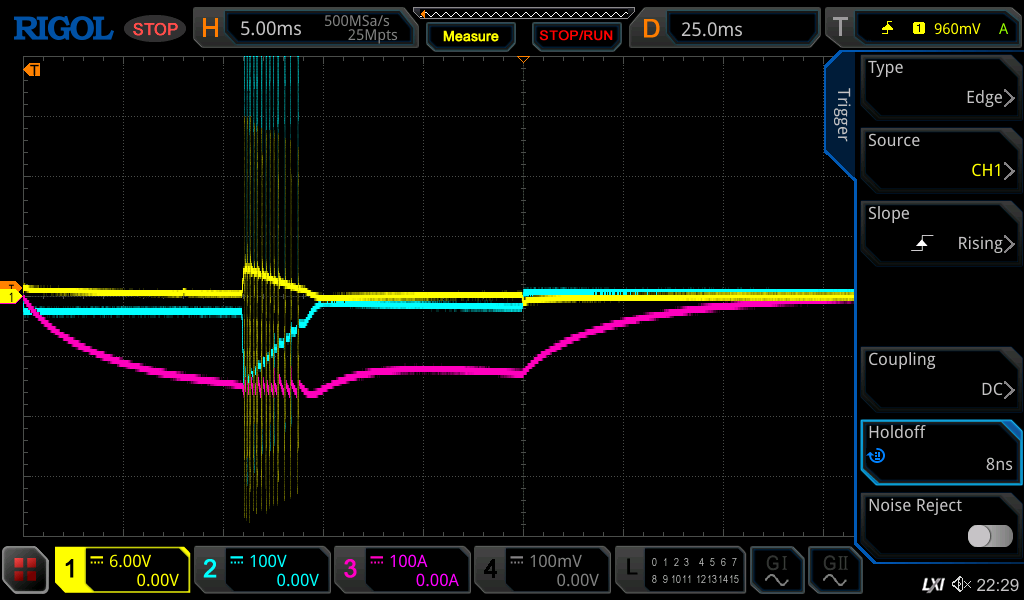This screenshot has width=1024, height=600.
Task: Open the Coupling DC selection
Action: pos(940,375)
